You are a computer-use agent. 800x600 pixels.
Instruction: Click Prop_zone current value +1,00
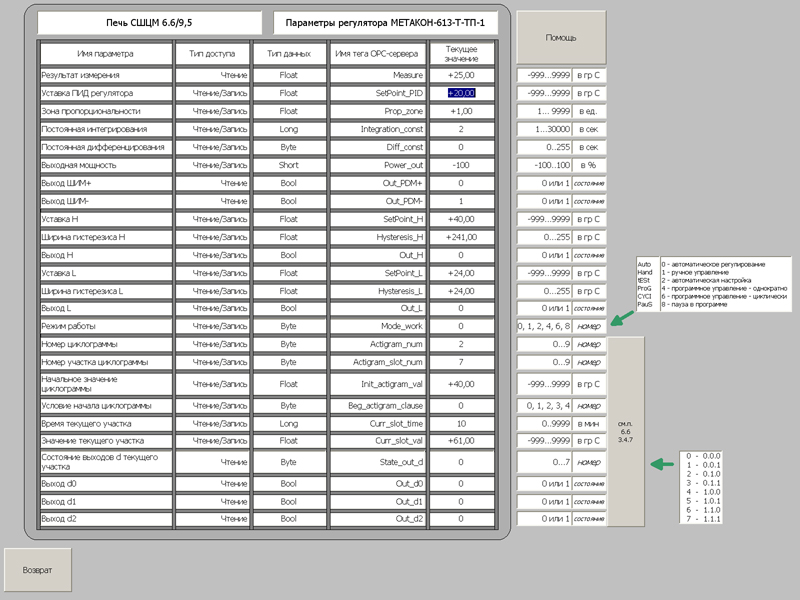(x=462, y=111)
